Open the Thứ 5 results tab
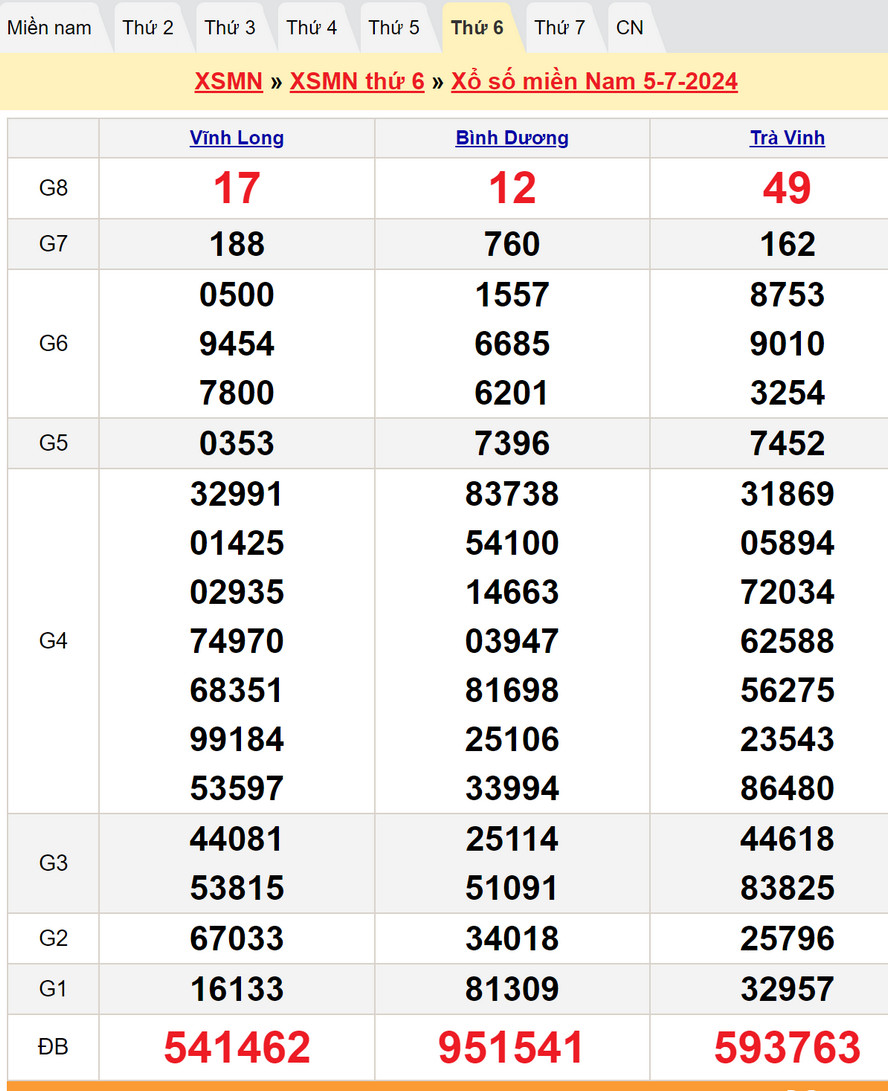The height and width of the screenshot is (1091, 888). click(x=394, y=28)
